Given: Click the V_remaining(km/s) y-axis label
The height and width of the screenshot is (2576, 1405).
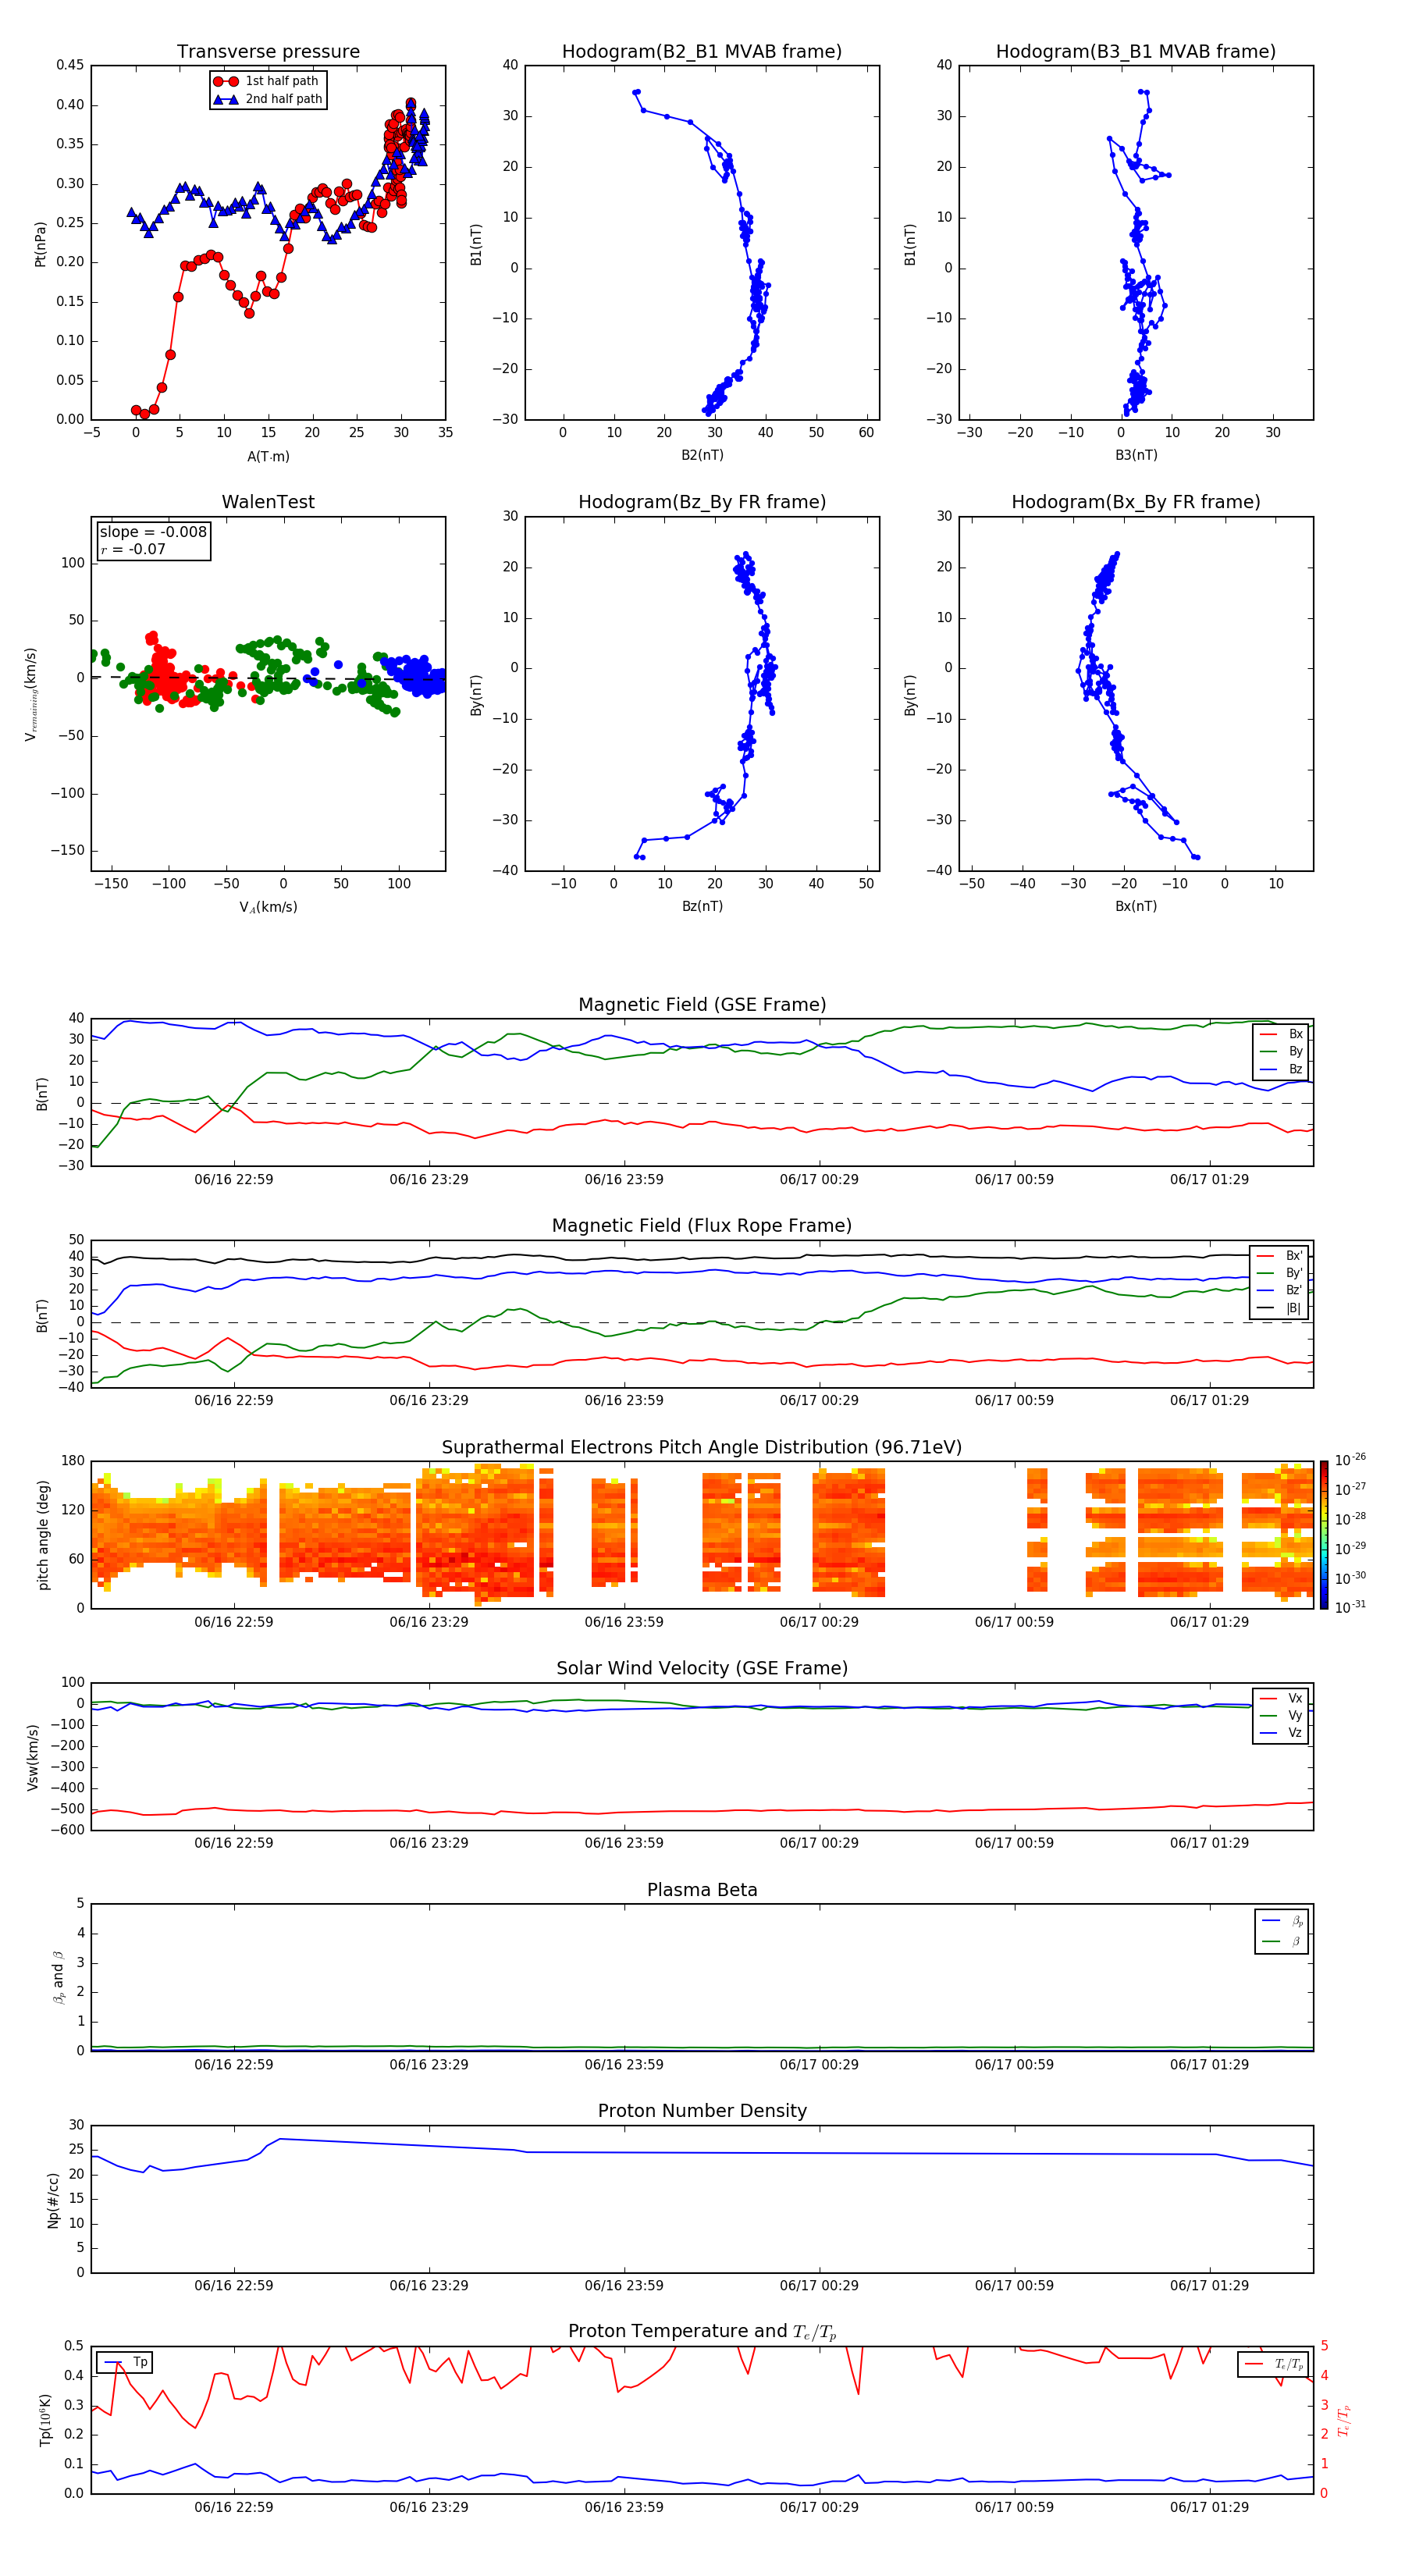Looking at the screenshot, I should tap(32, 694).
